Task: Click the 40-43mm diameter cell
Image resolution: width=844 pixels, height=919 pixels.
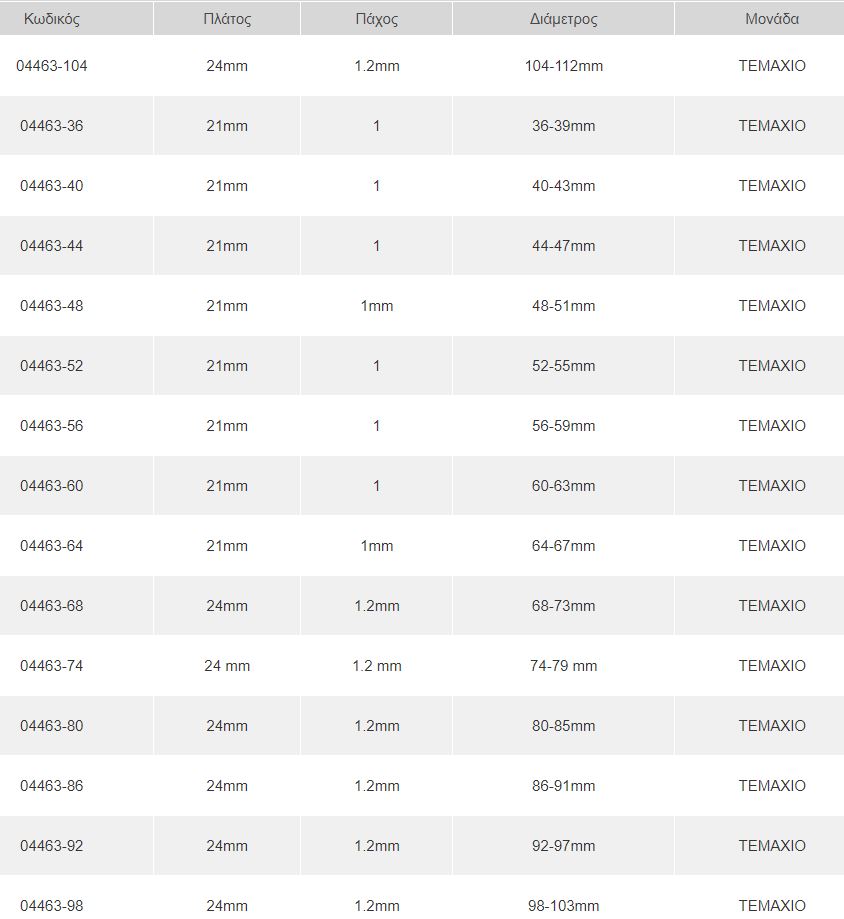Action: 563,186
